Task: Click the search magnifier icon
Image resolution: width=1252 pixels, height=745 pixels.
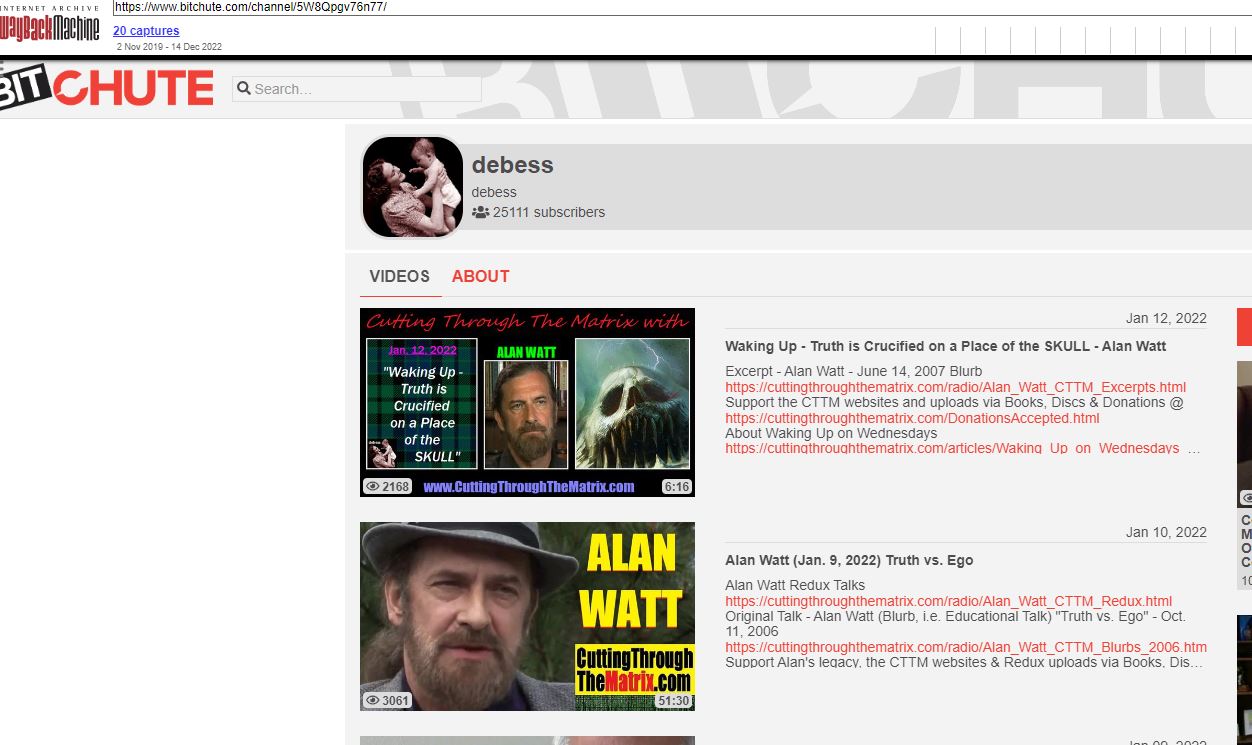Action: 243,89
